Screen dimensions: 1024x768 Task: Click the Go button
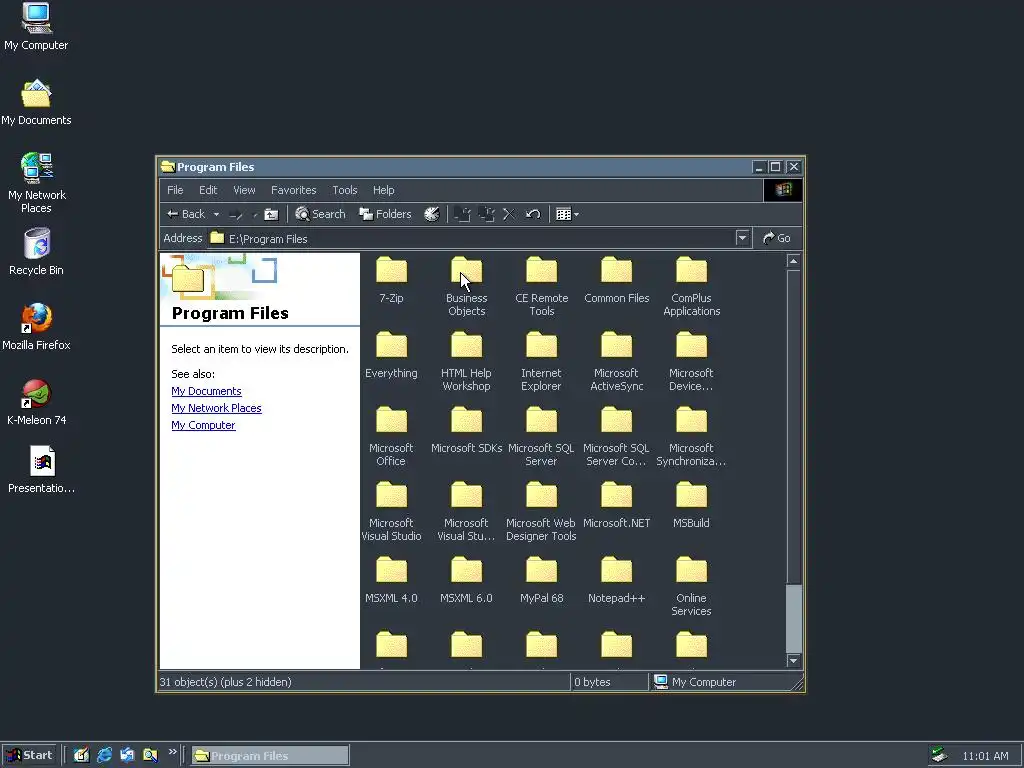(x=776, y=238)
